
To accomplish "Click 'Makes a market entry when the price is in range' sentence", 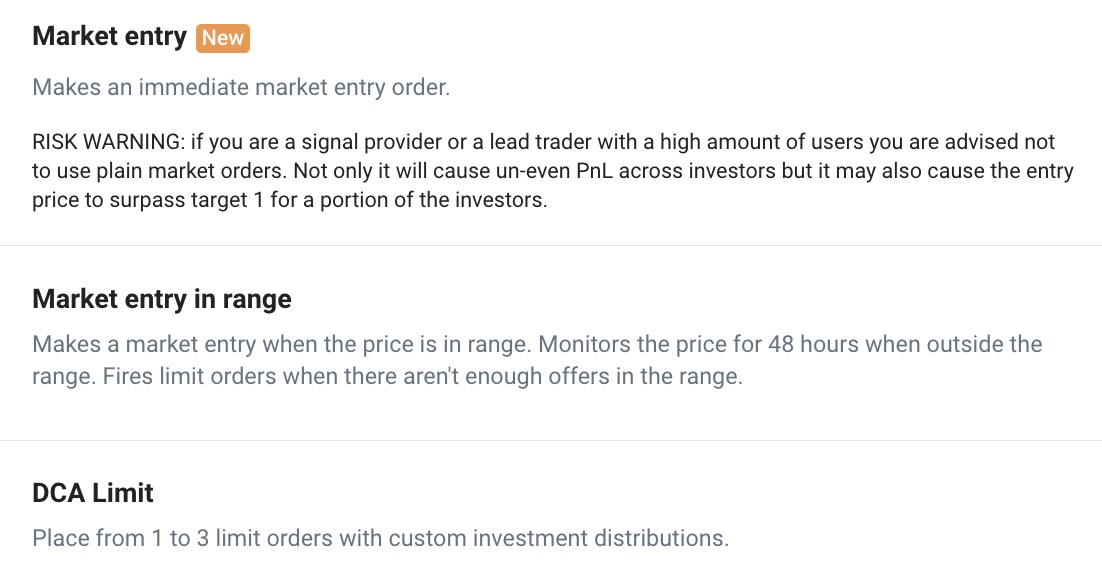I will tap(282, 345).
